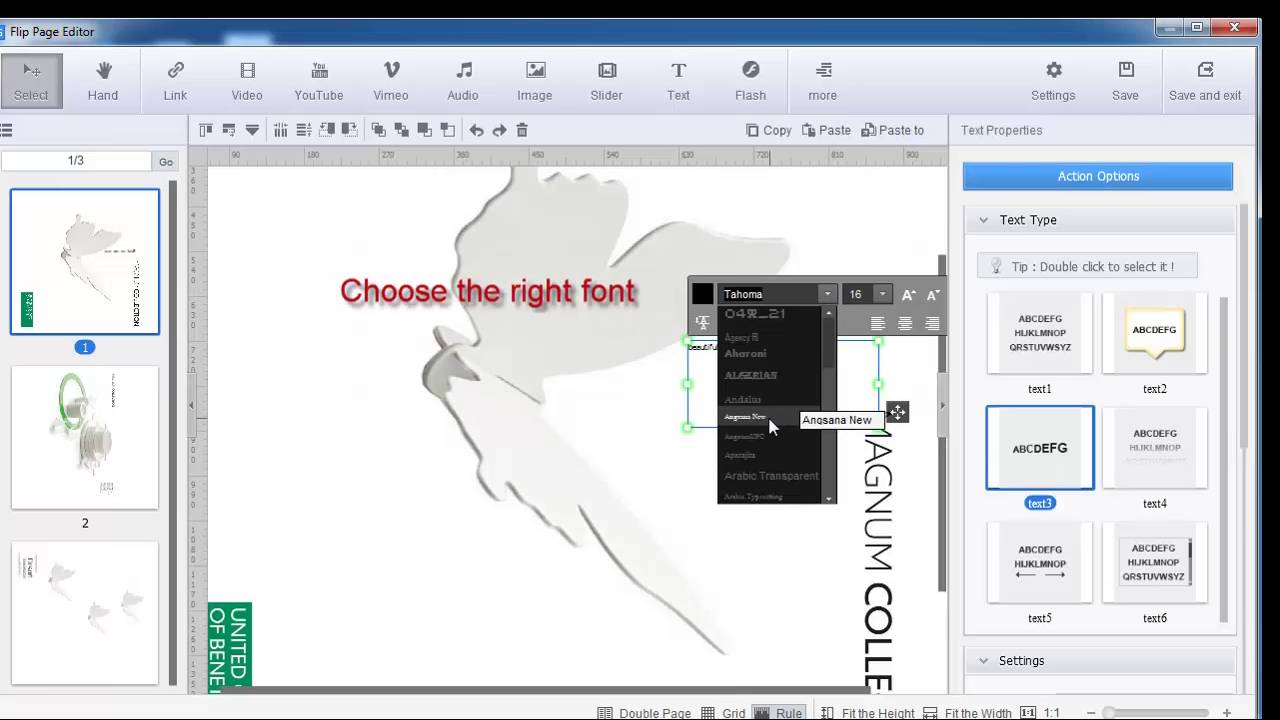The width and height of the screenshot is (1280, 720).
Task: Increase font size with larger A icon
Action: tap(908, 294)
